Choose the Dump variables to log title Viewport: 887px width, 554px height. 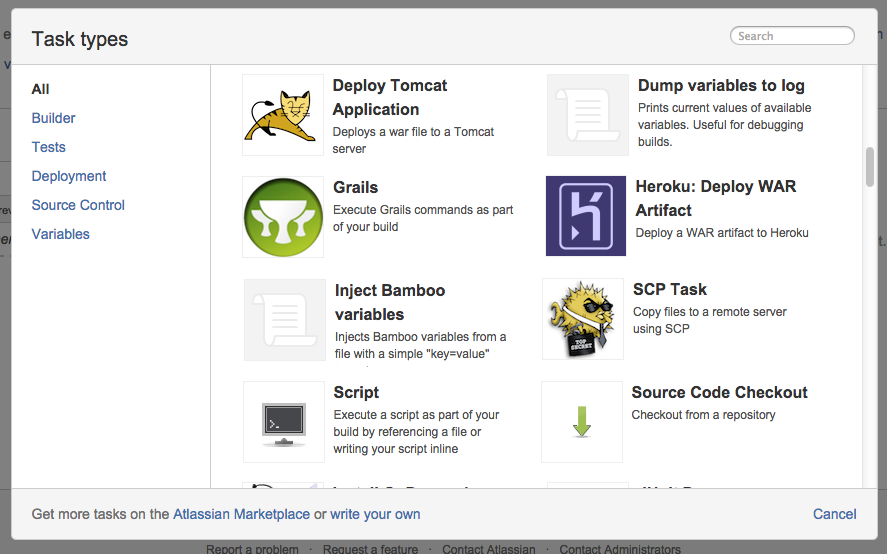721,85
